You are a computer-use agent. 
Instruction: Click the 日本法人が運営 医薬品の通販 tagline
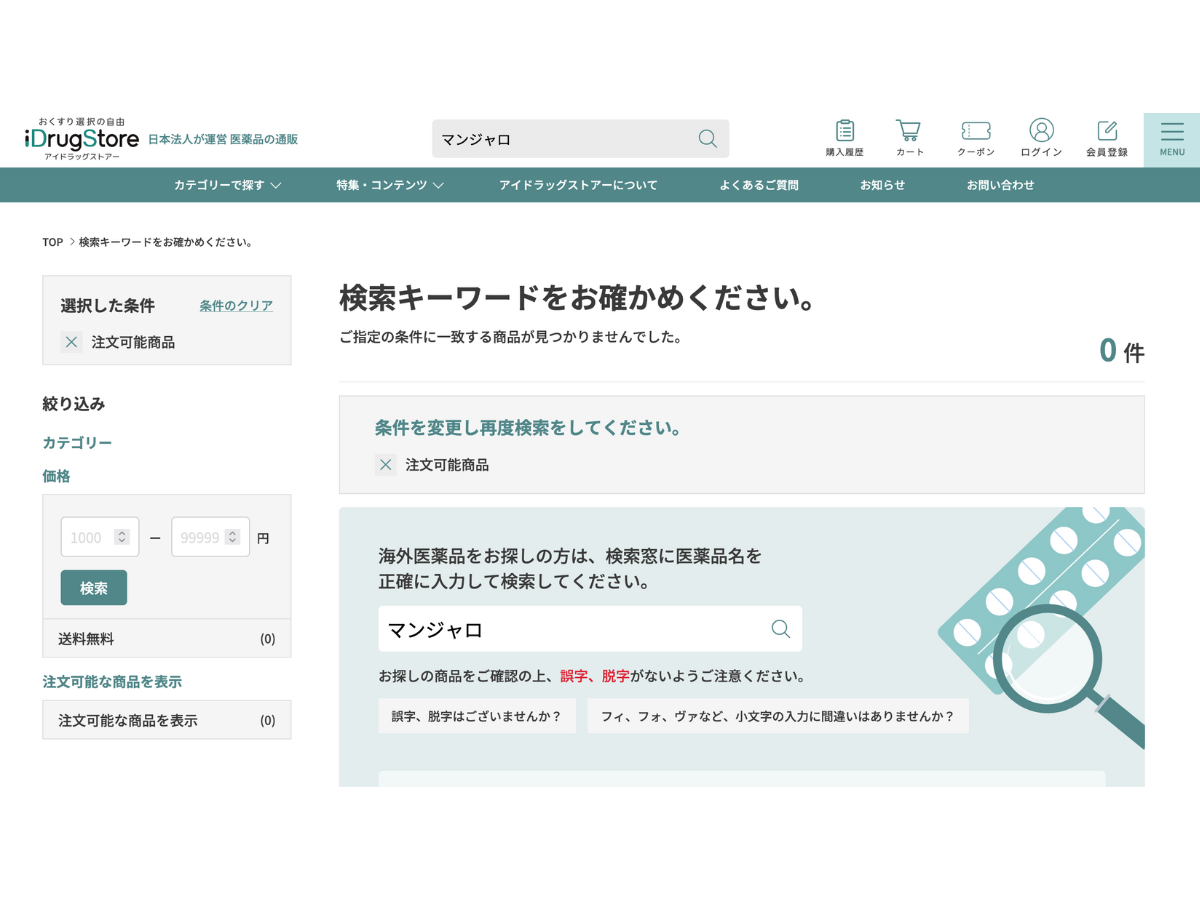pyautogui.click(x=223, y=139)
